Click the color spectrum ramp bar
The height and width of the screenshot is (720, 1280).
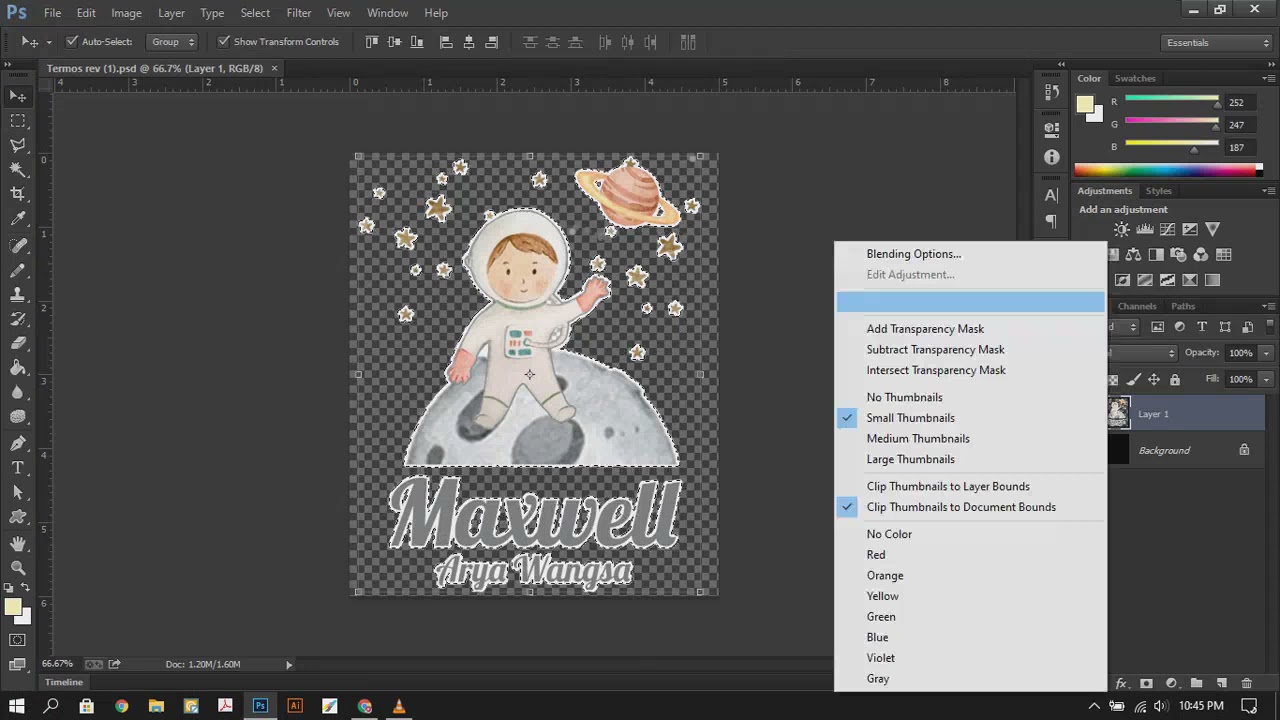(x=1168, y=170)
